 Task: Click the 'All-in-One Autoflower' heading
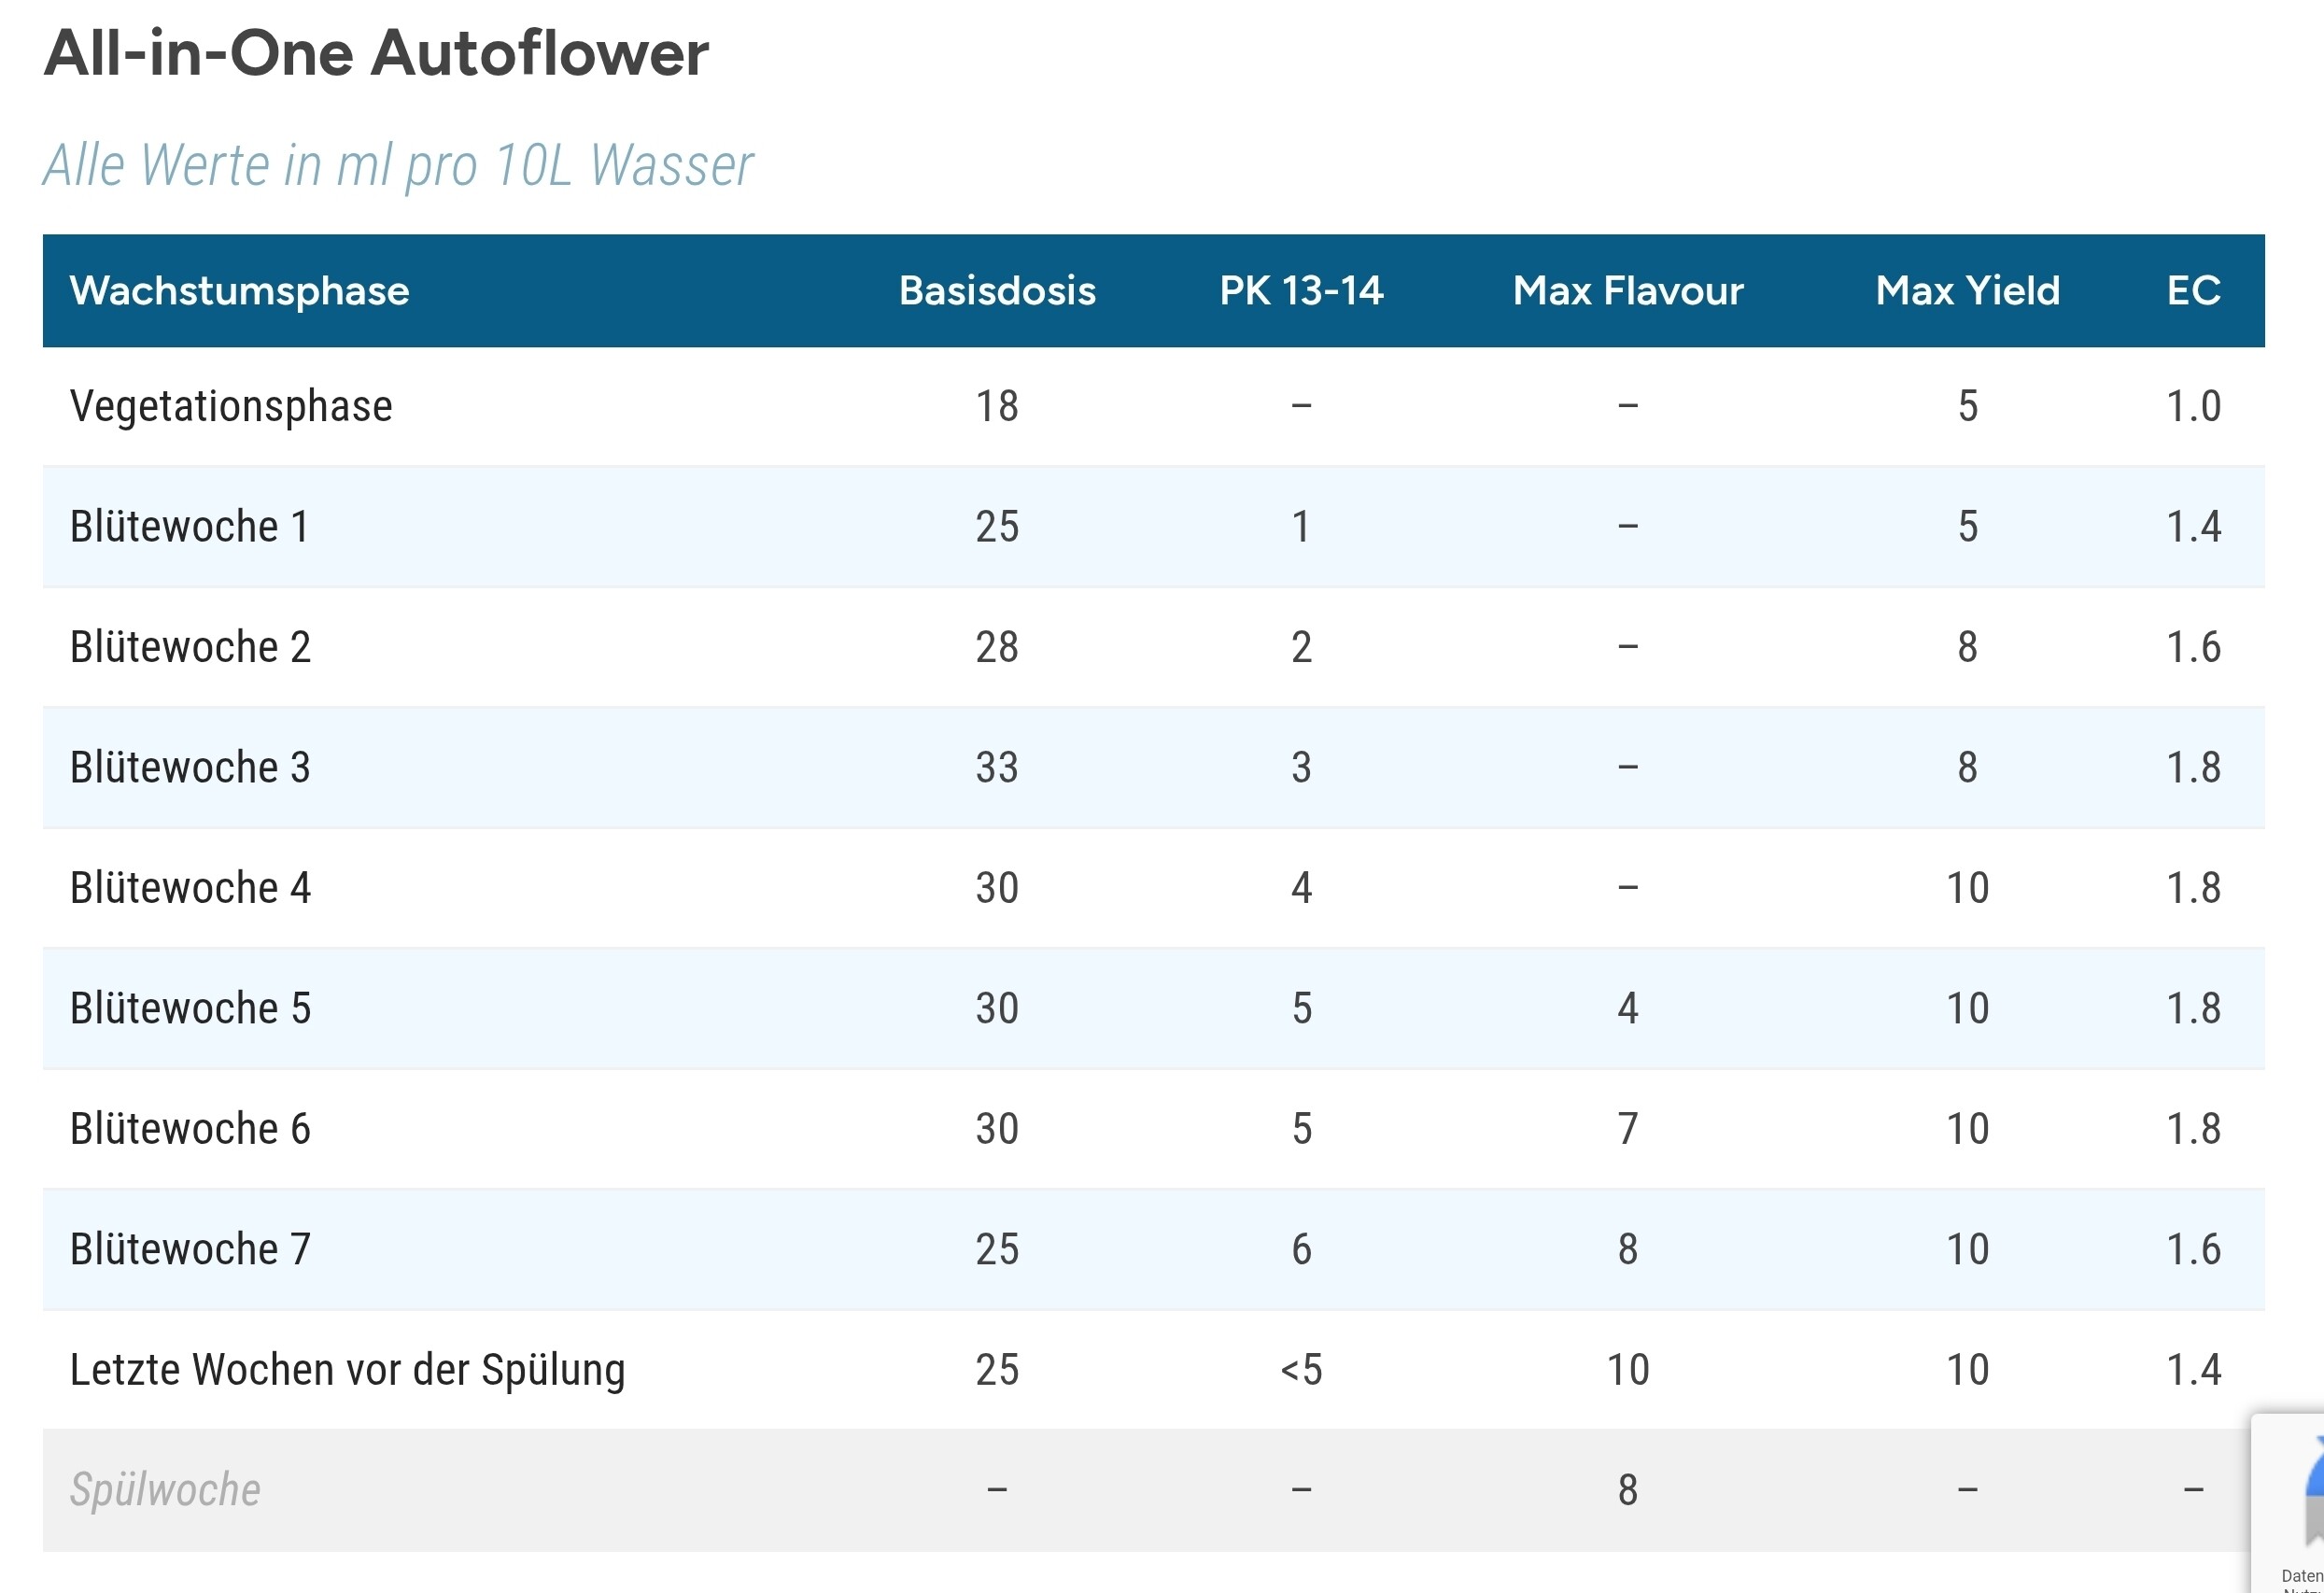(x=376, y=52)
